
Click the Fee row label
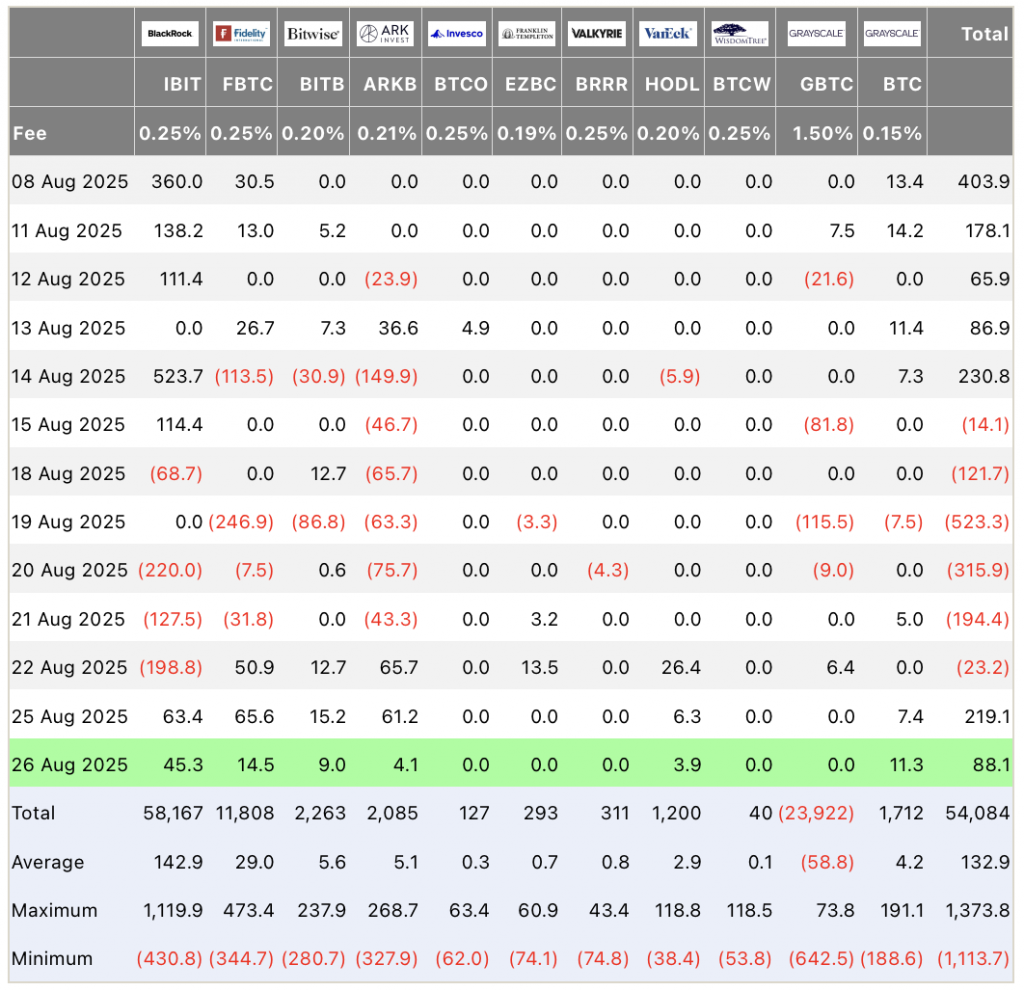click(x=30, y=133)
